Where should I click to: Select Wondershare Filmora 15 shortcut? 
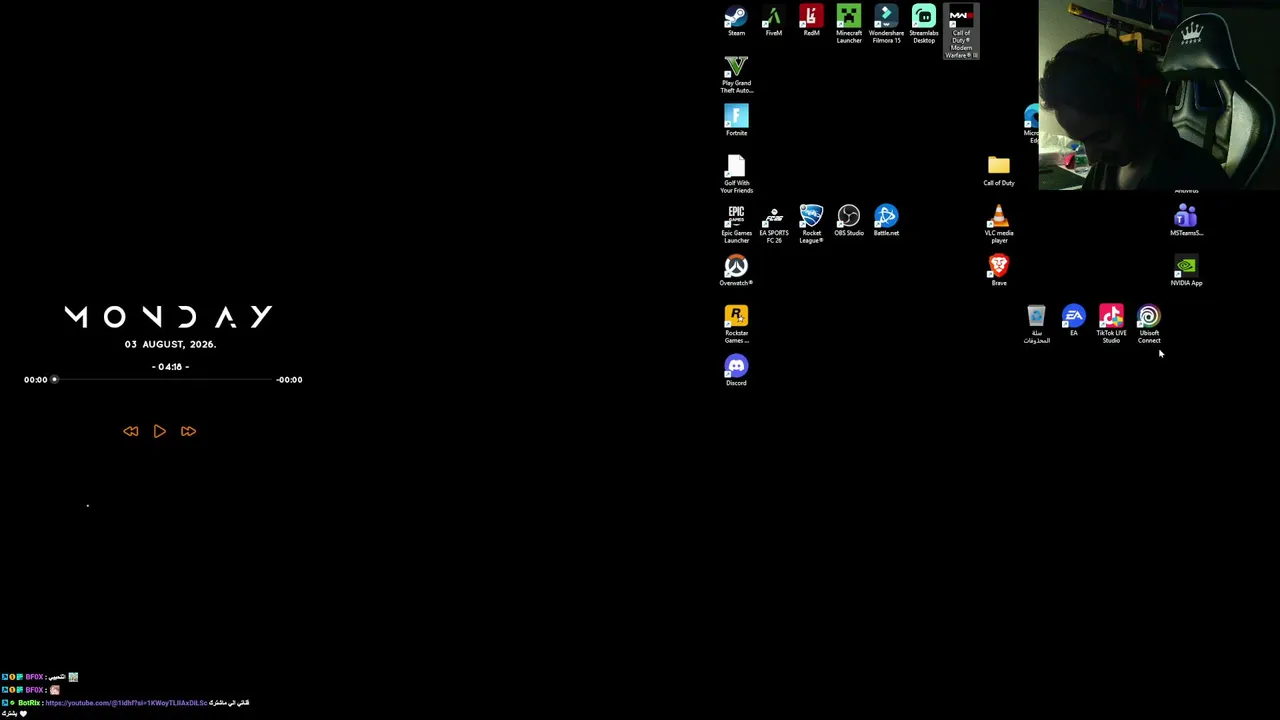(x=886, y=24)
